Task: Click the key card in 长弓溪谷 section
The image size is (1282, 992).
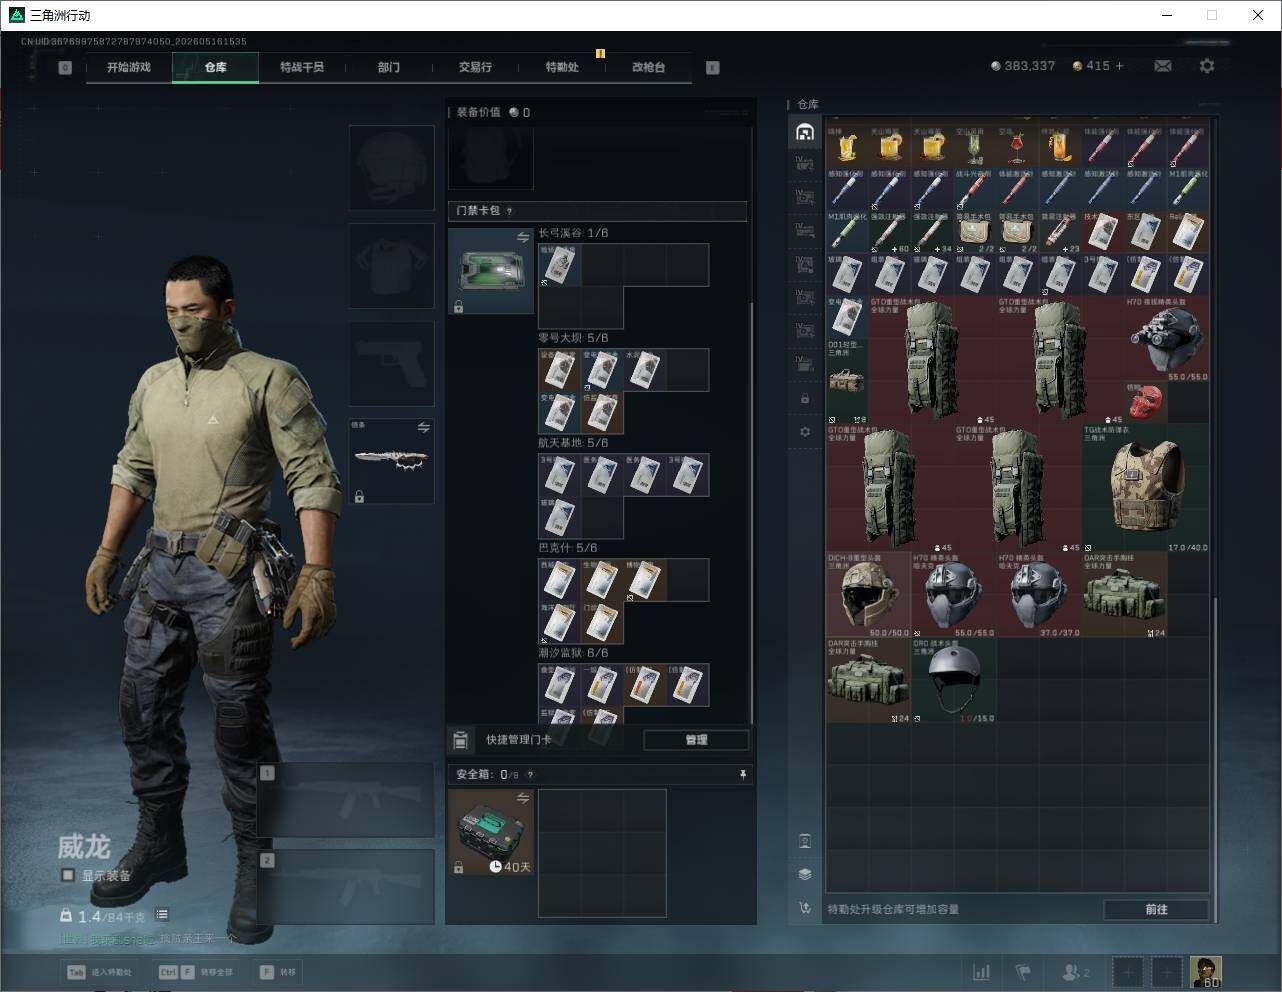Action: point(560,265)
